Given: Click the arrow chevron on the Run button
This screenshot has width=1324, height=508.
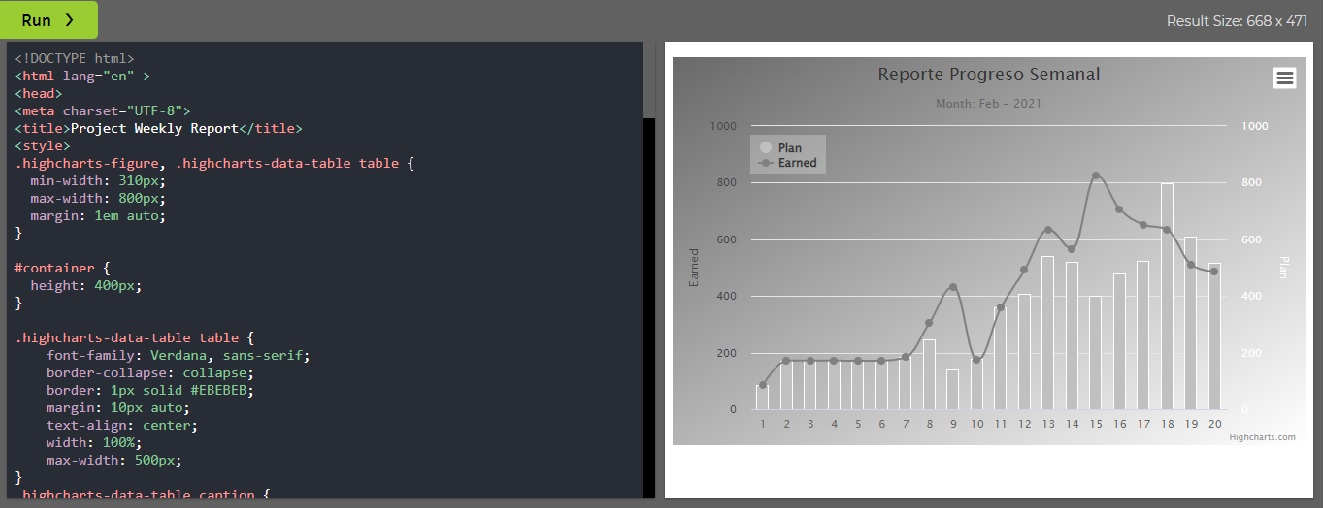Looking at the screenshot, I should coord(69,20).
